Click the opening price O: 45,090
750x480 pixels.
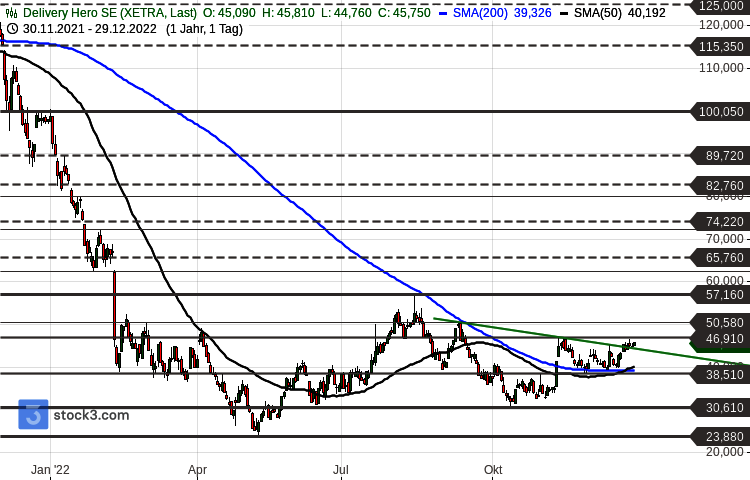click(229, 13)
